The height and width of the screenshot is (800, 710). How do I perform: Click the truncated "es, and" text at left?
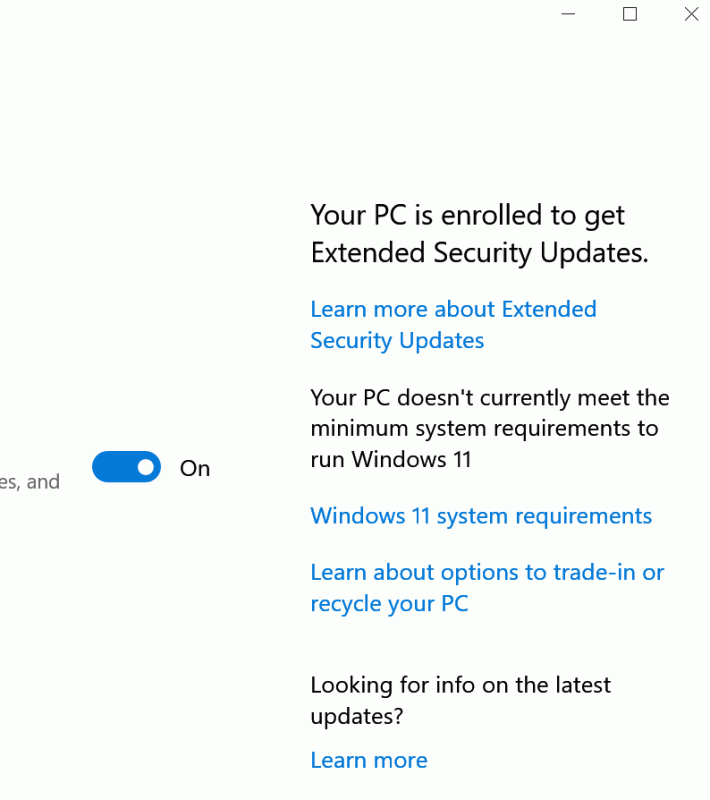pos(30,482)
